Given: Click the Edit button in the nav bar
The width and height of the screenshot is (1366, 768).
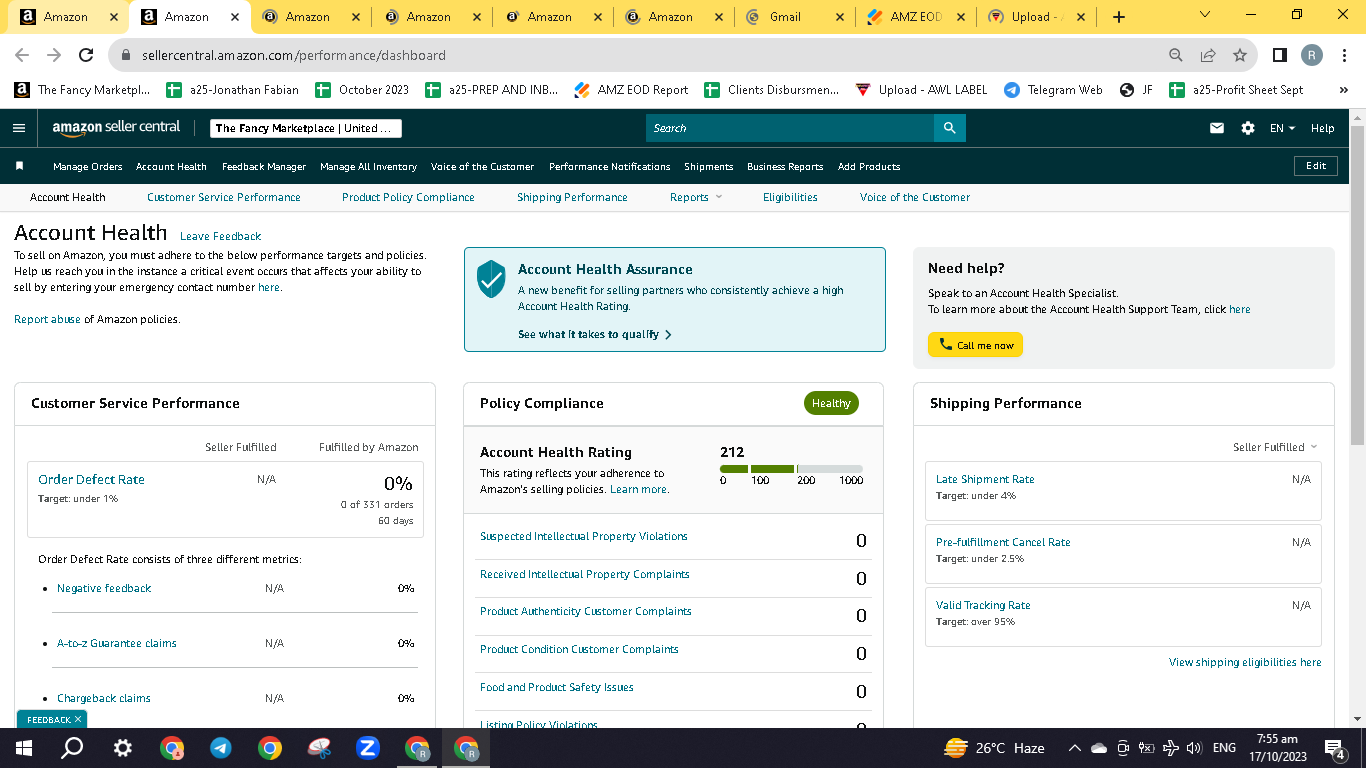Looking at the screenshot, I should (1316, 166).
